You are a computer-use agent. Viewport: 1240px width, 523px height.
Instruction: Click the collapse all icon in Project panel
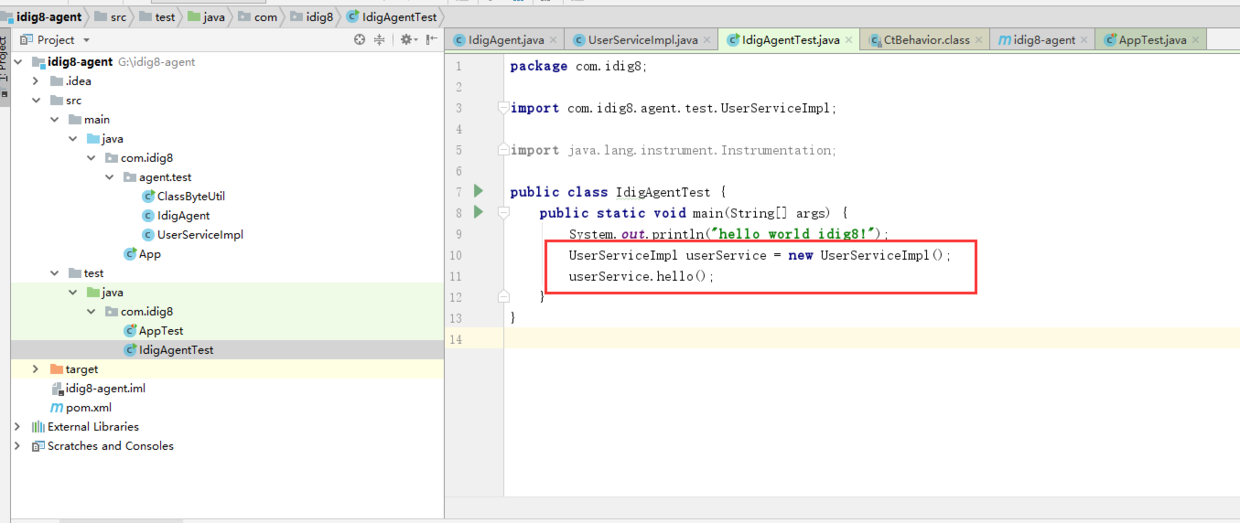click(x=380, y=40)
